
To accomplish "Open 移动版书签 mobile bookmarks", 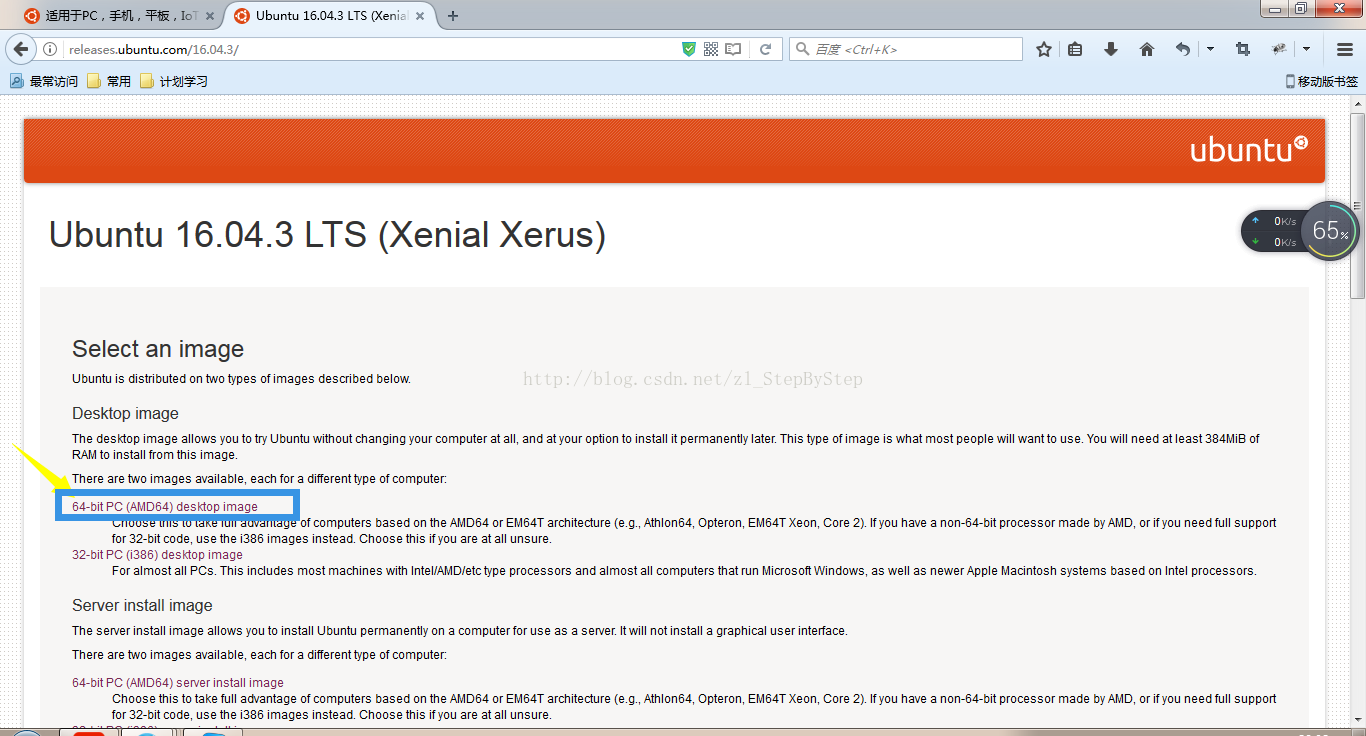I will click(x=1321, y=81).
